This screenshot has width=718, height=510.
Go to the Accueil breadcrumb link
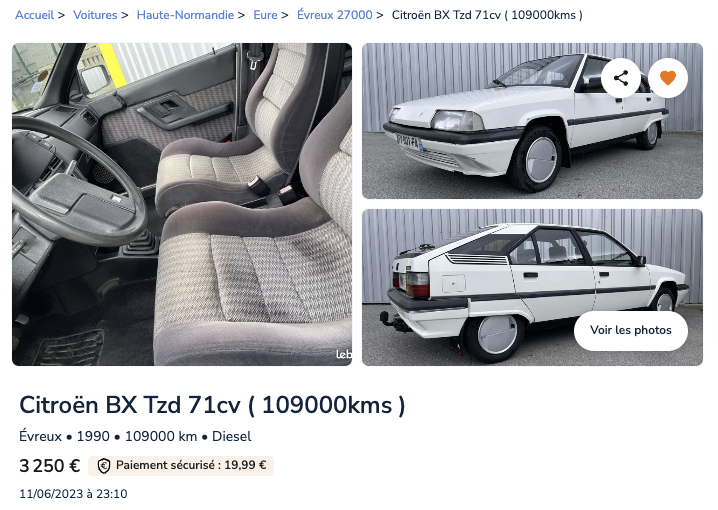point(34,15)
